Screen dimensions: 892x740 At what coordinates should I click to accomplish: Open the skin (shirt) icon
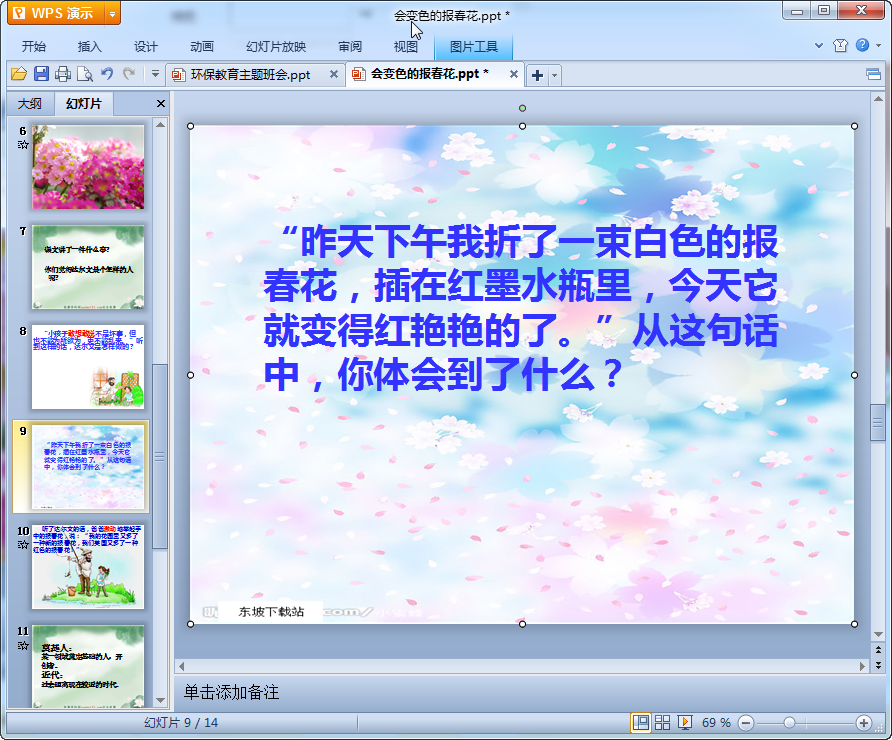tap(840, 46)
